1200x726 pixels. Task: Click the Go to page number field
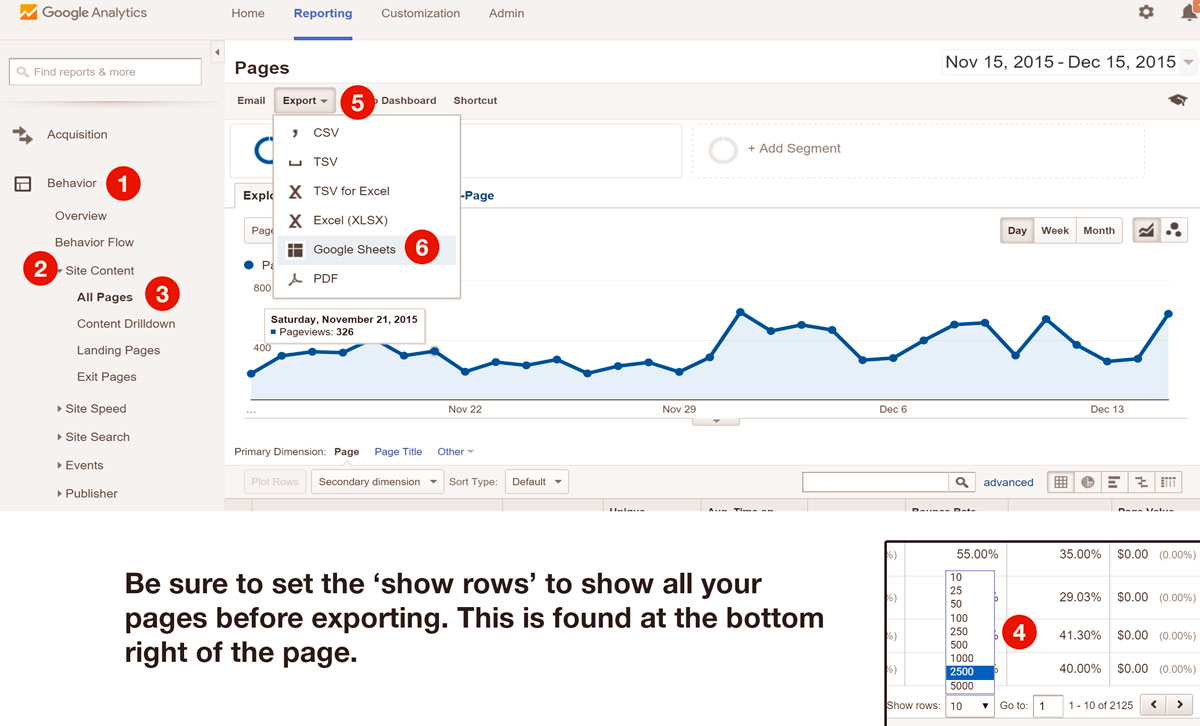coord(1047,706)
